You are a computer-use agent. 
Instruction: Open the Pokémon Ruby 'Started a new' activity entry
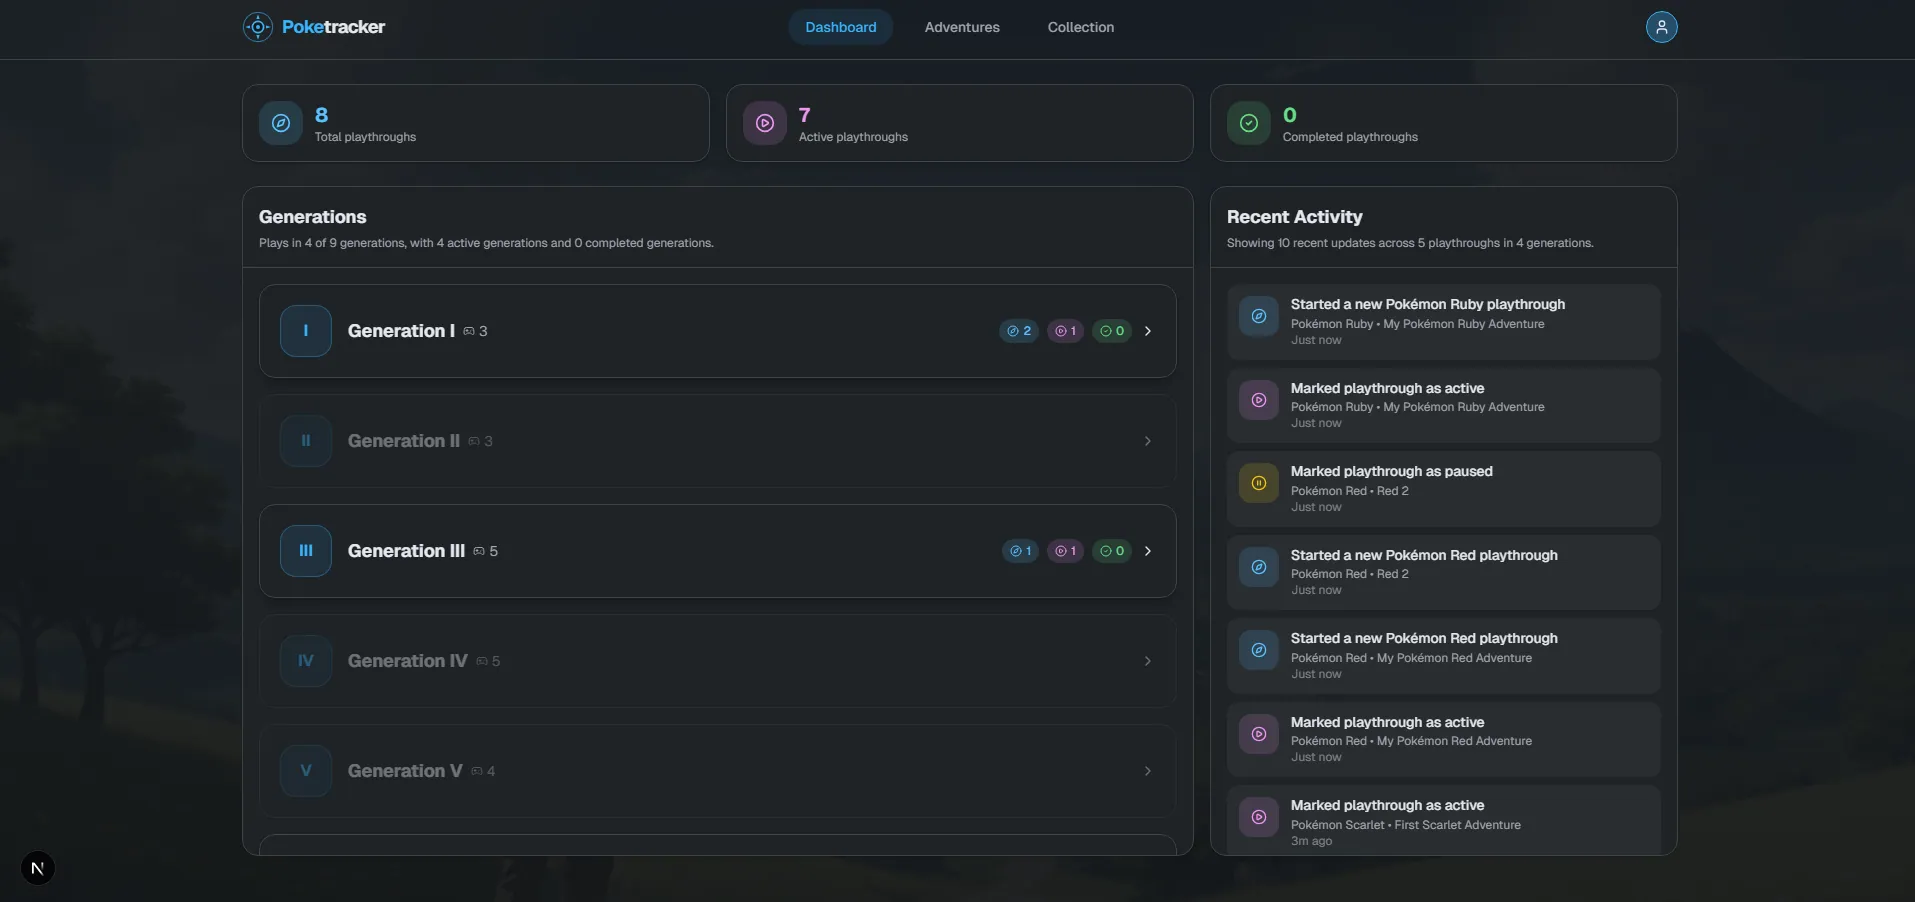pos(1443,322)
